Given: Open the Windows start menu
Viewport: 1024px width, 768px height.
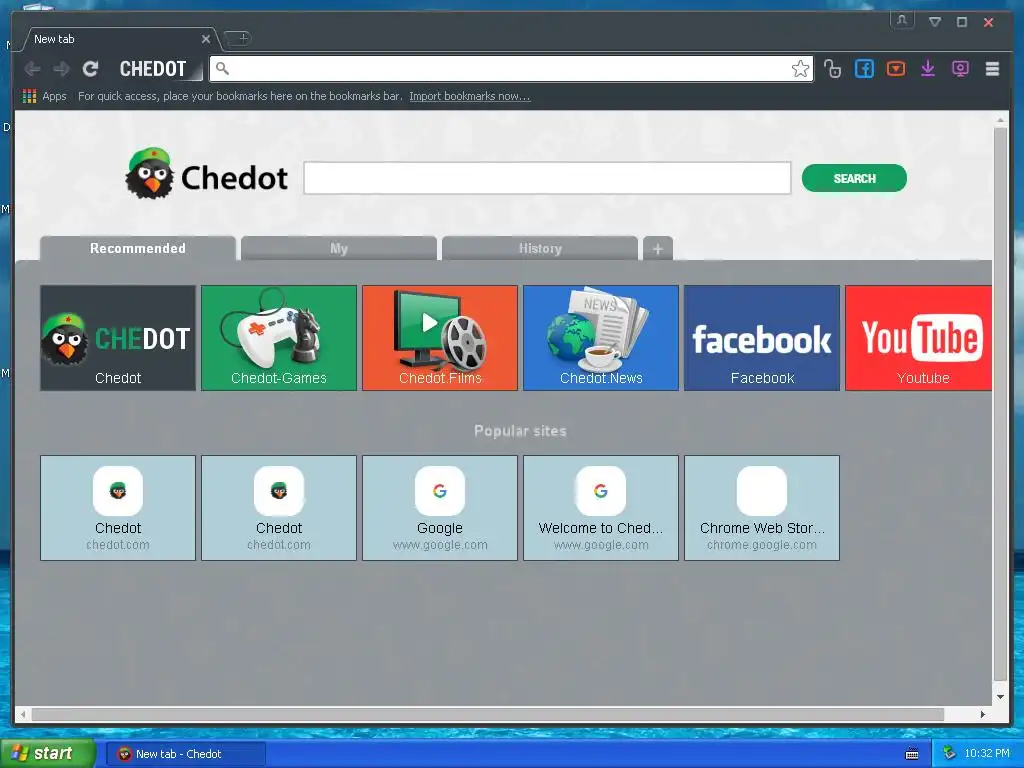Looking at the screenshot, I should pos(47,754).
